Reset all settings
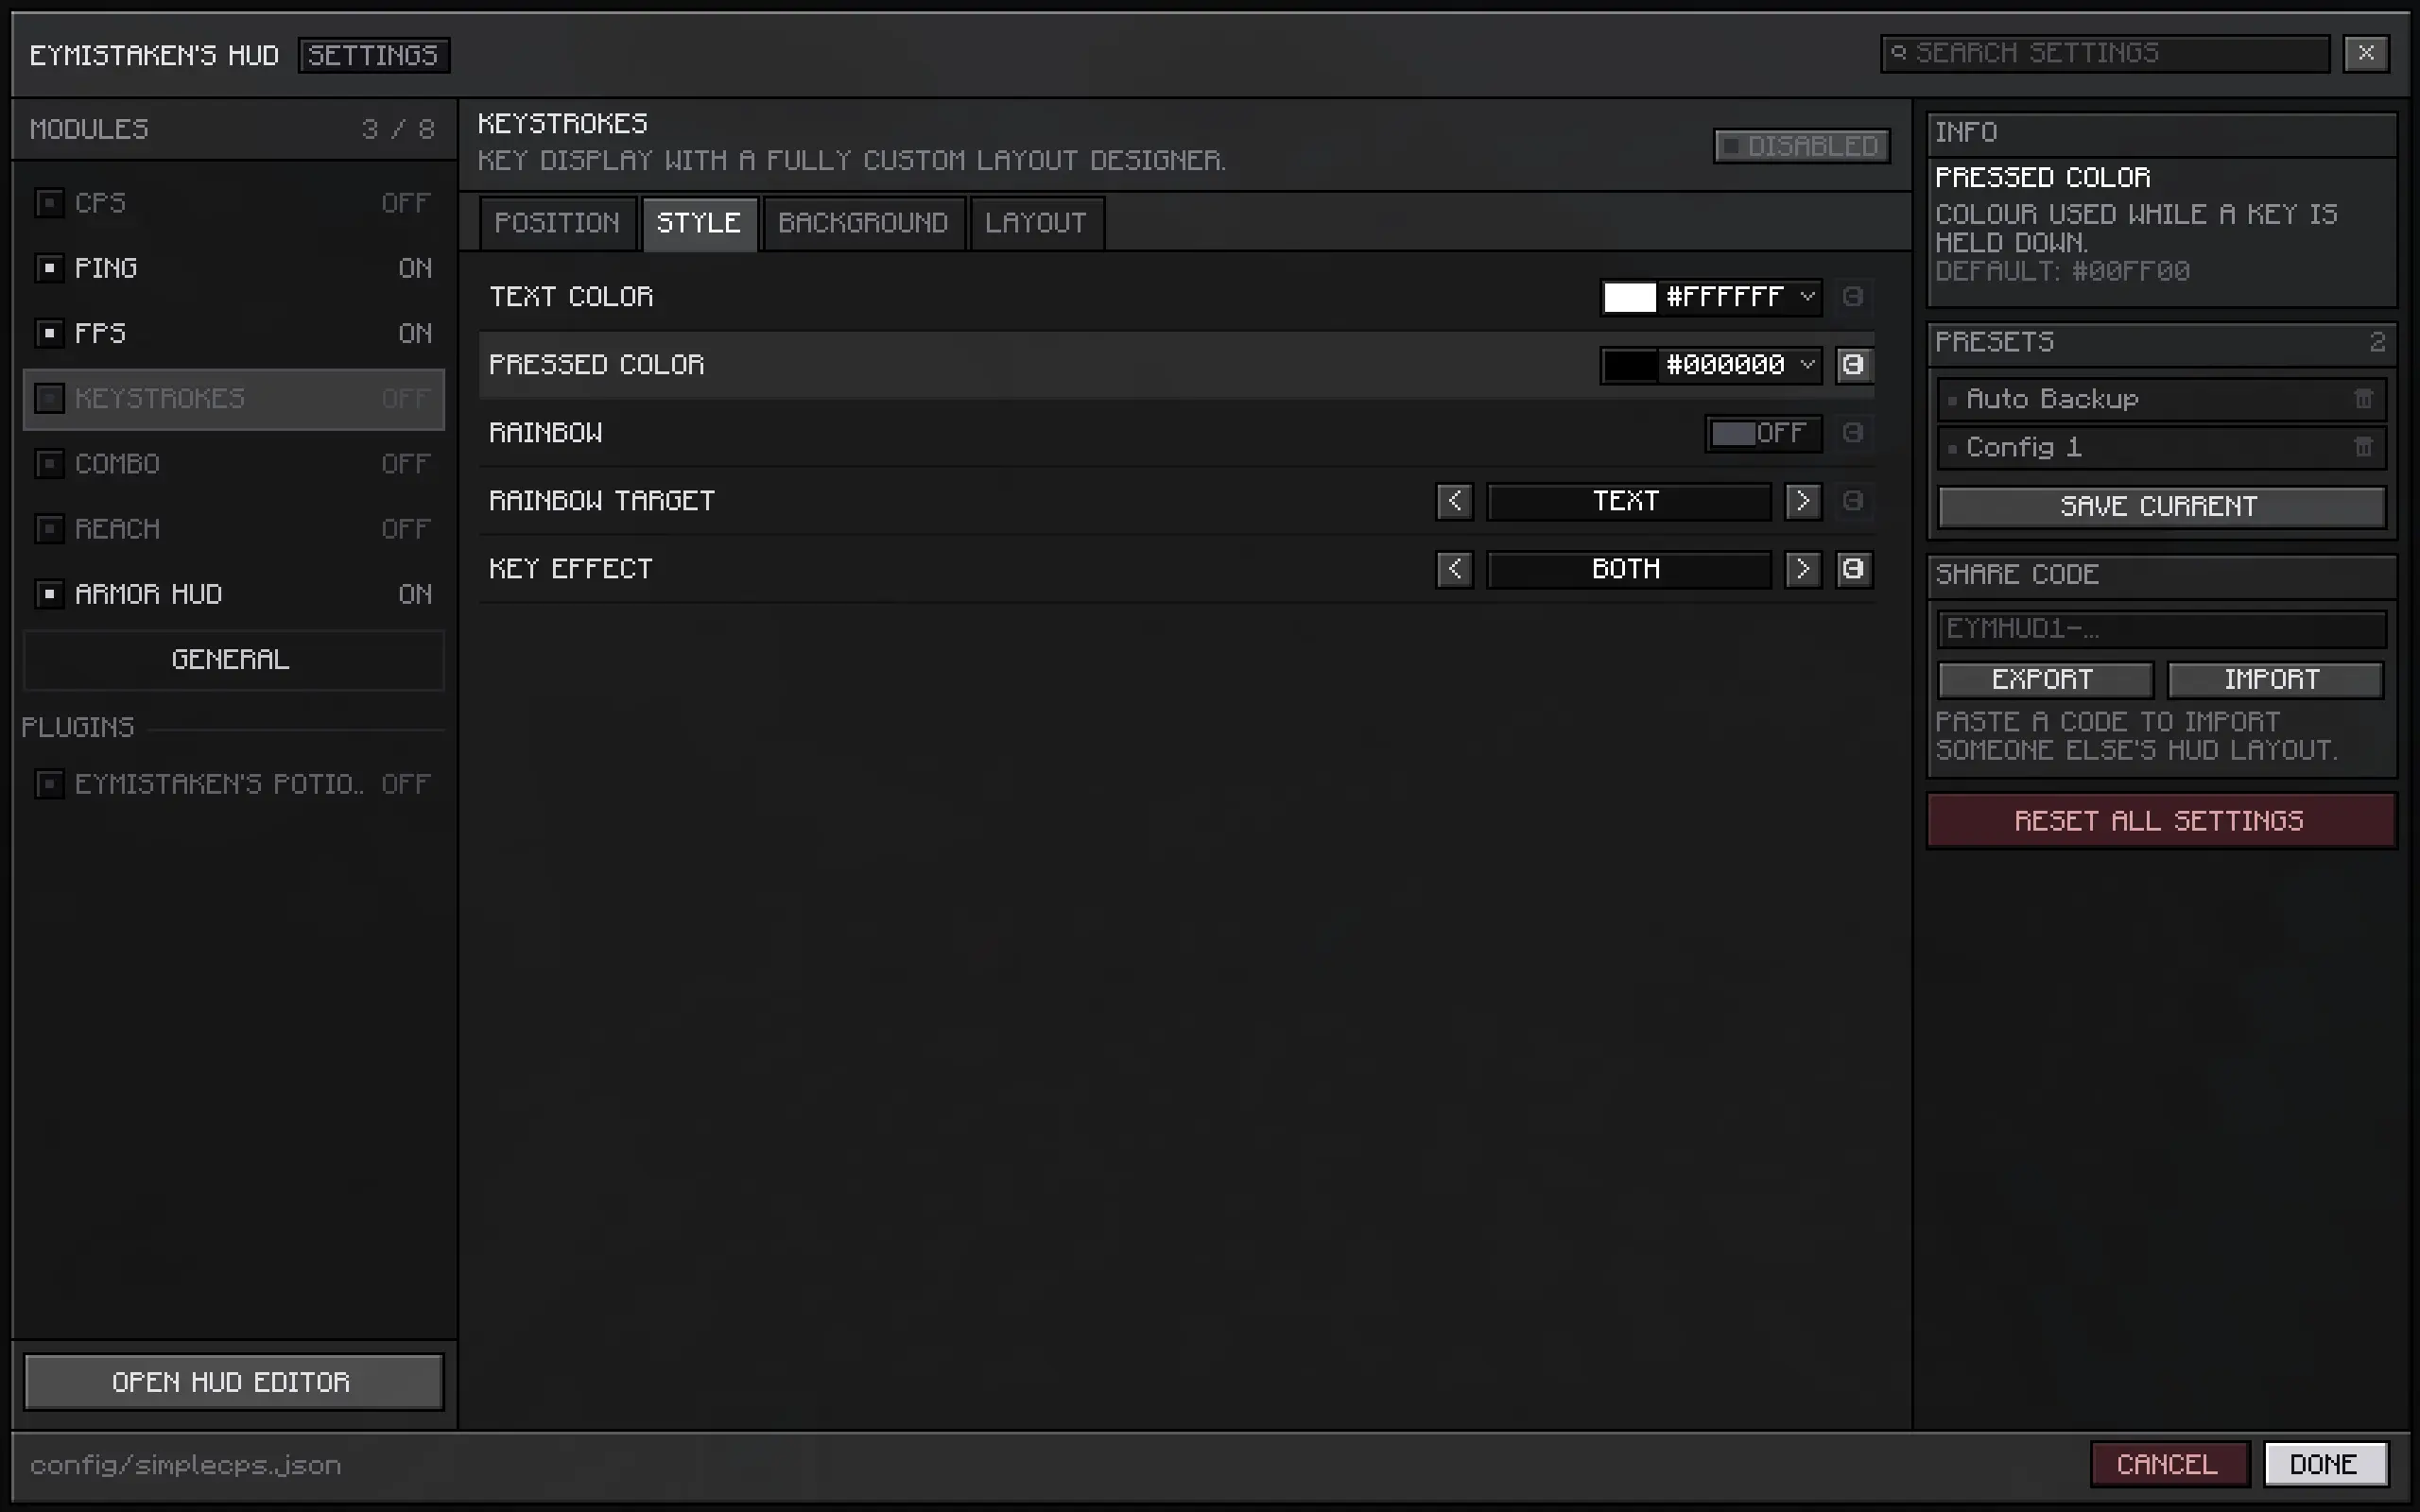Viewport: 2420px width, 1512px height. [x=2161, y=821]
